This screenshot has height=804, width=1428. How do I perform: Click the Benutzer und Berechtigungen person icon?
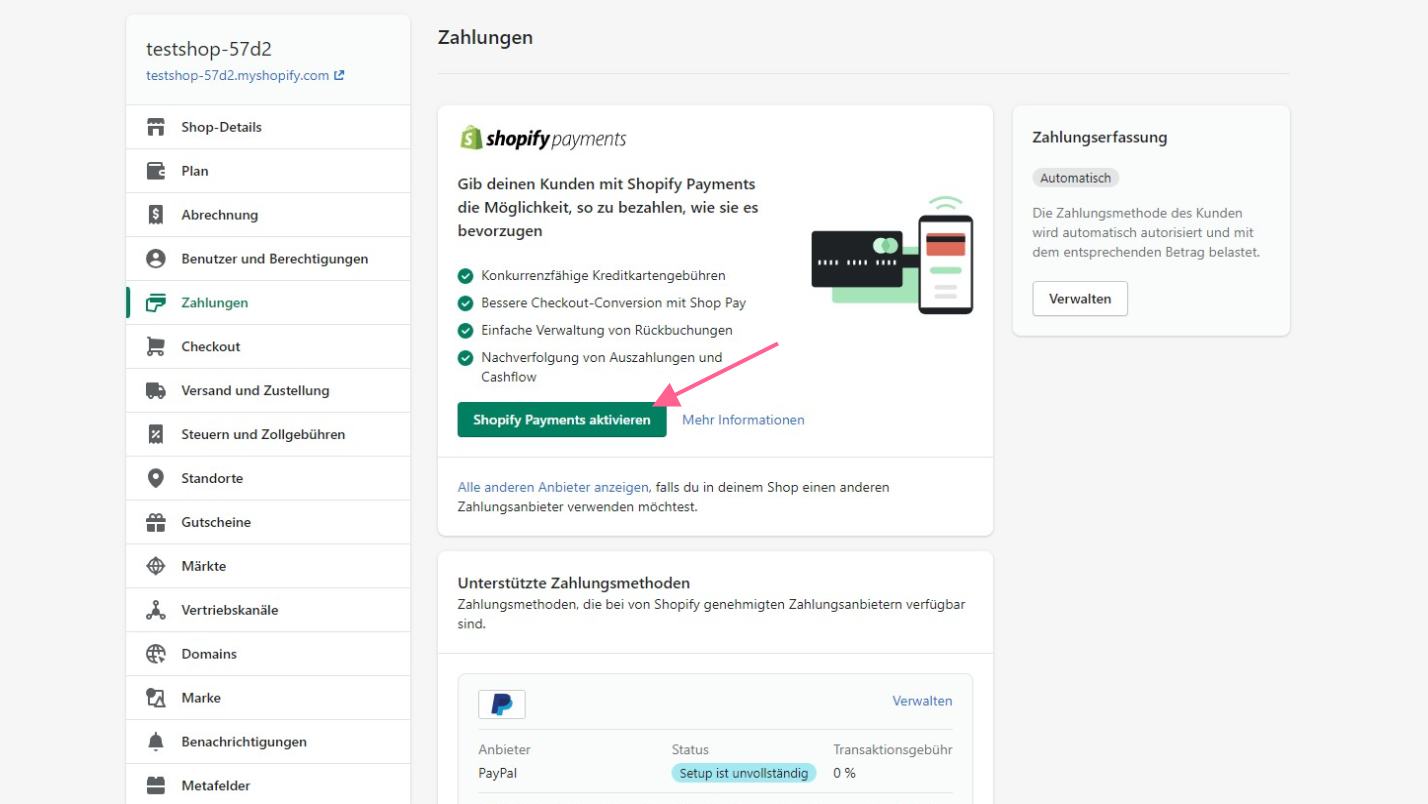pos(155,259)
